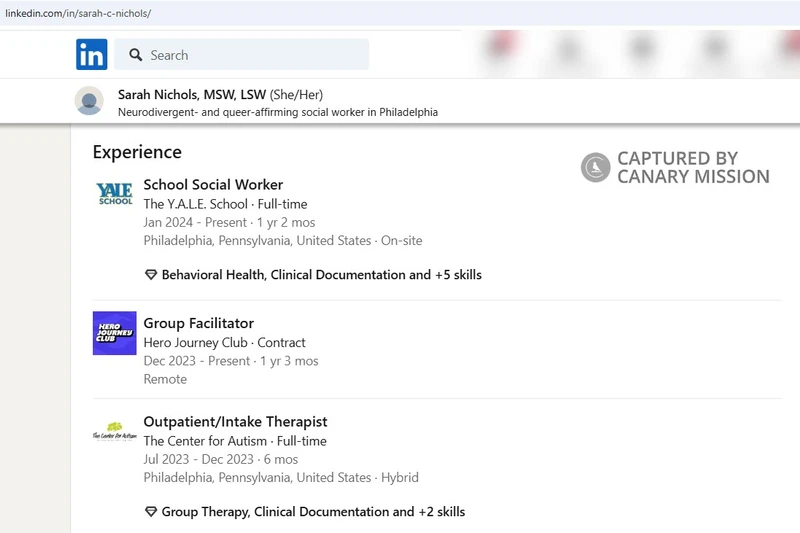The width and height of the screenshot is (800, 533).
Task: Open the Y.A.L.E. School company logo
Action: (114, 194)
